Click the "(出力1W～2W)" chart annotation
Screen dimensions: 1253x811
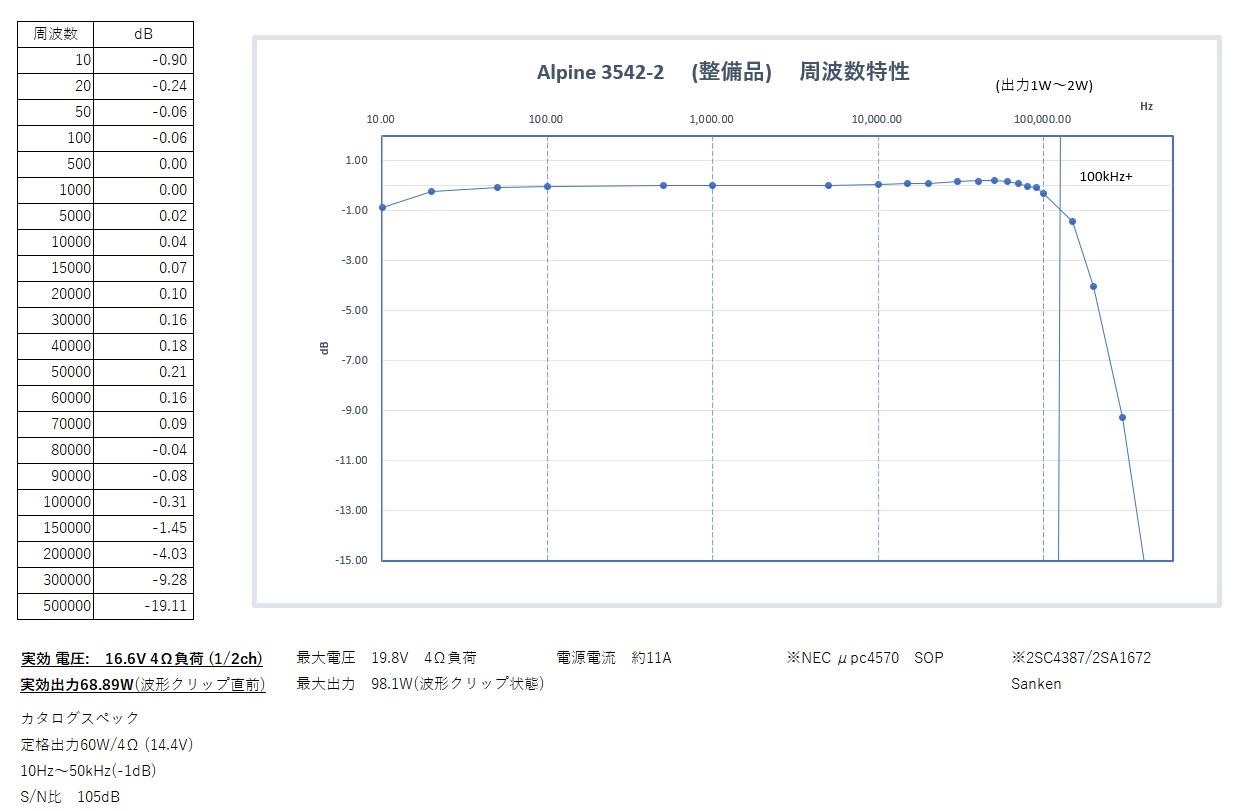point(1044,85)
